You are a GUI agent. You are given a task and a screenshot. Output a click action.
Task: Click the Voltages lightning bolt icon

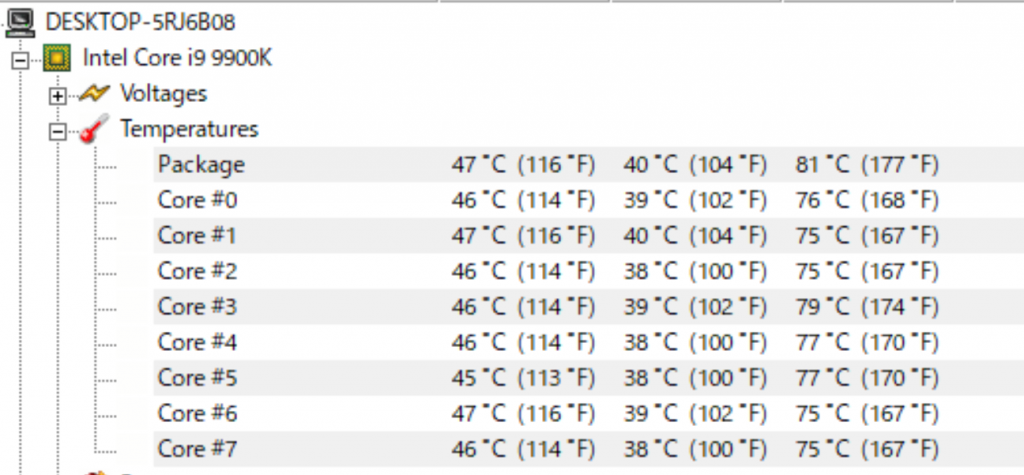pos(94,94)
